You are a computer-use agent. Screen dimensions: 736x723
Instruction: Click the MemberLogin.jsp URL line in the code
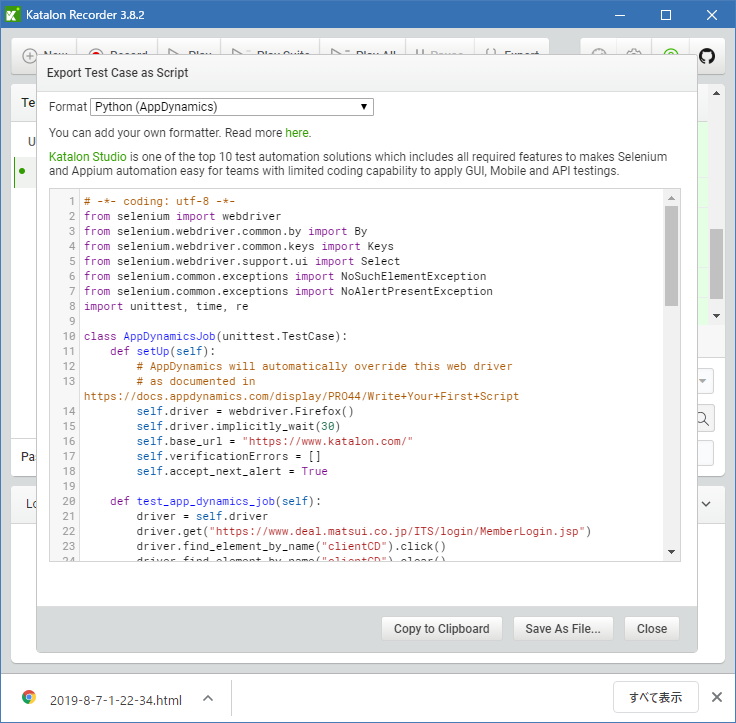[364, 532]
